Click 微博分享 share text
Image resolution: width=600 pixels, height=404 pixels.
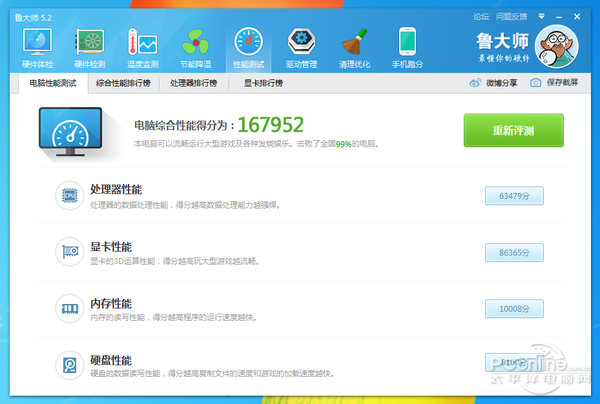pos(502,83)
